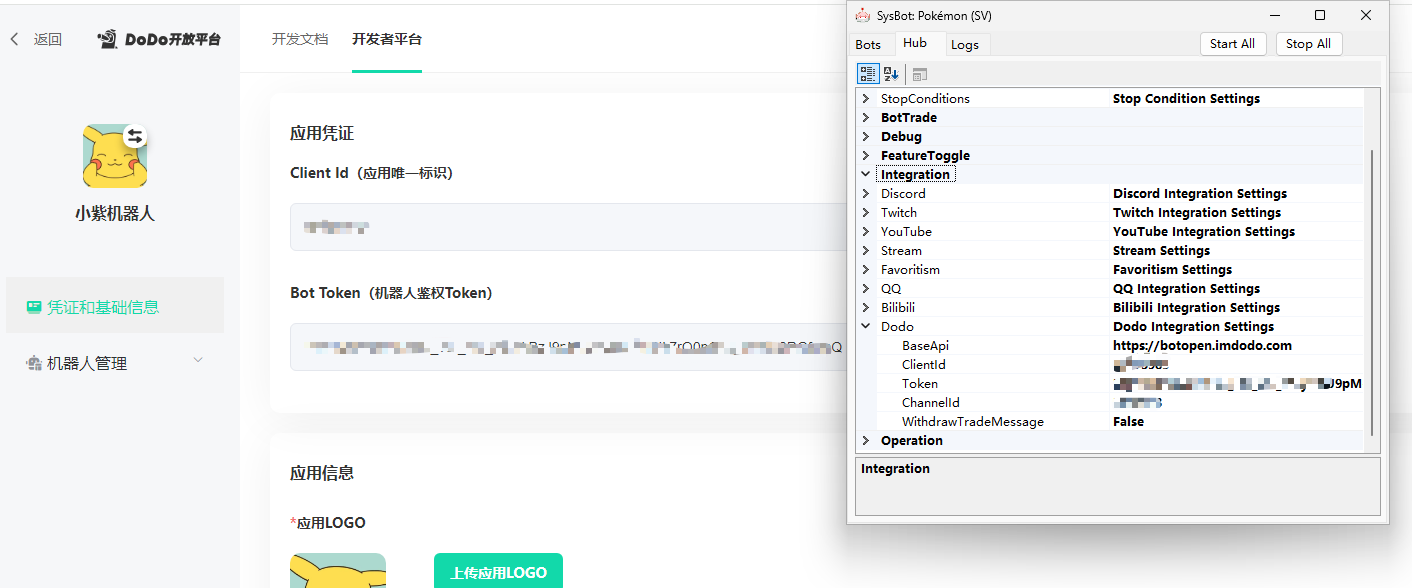Click the Start All button
This screenshot has width=1412, height=588.
[x=1233, y=43]
